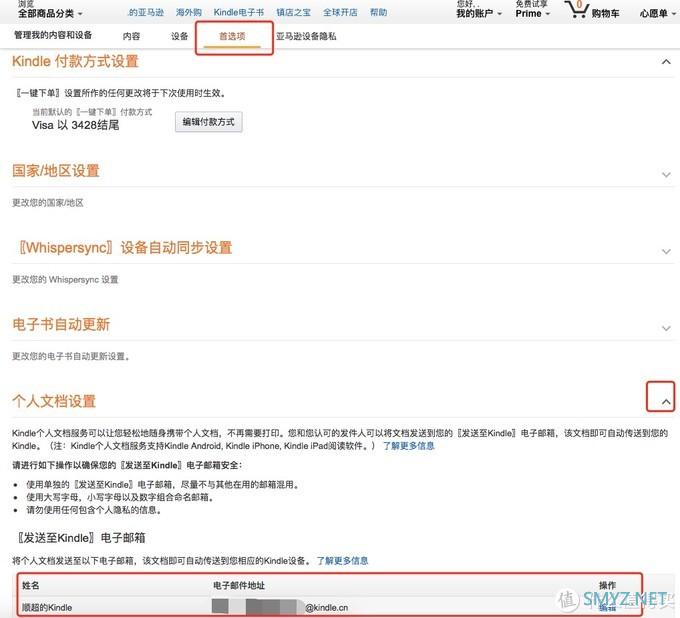Click 了解更多信息 link under 发送至Kindle 电子邮箱
Viewport: 680px width, 618px height.
[x=342, y=561]
